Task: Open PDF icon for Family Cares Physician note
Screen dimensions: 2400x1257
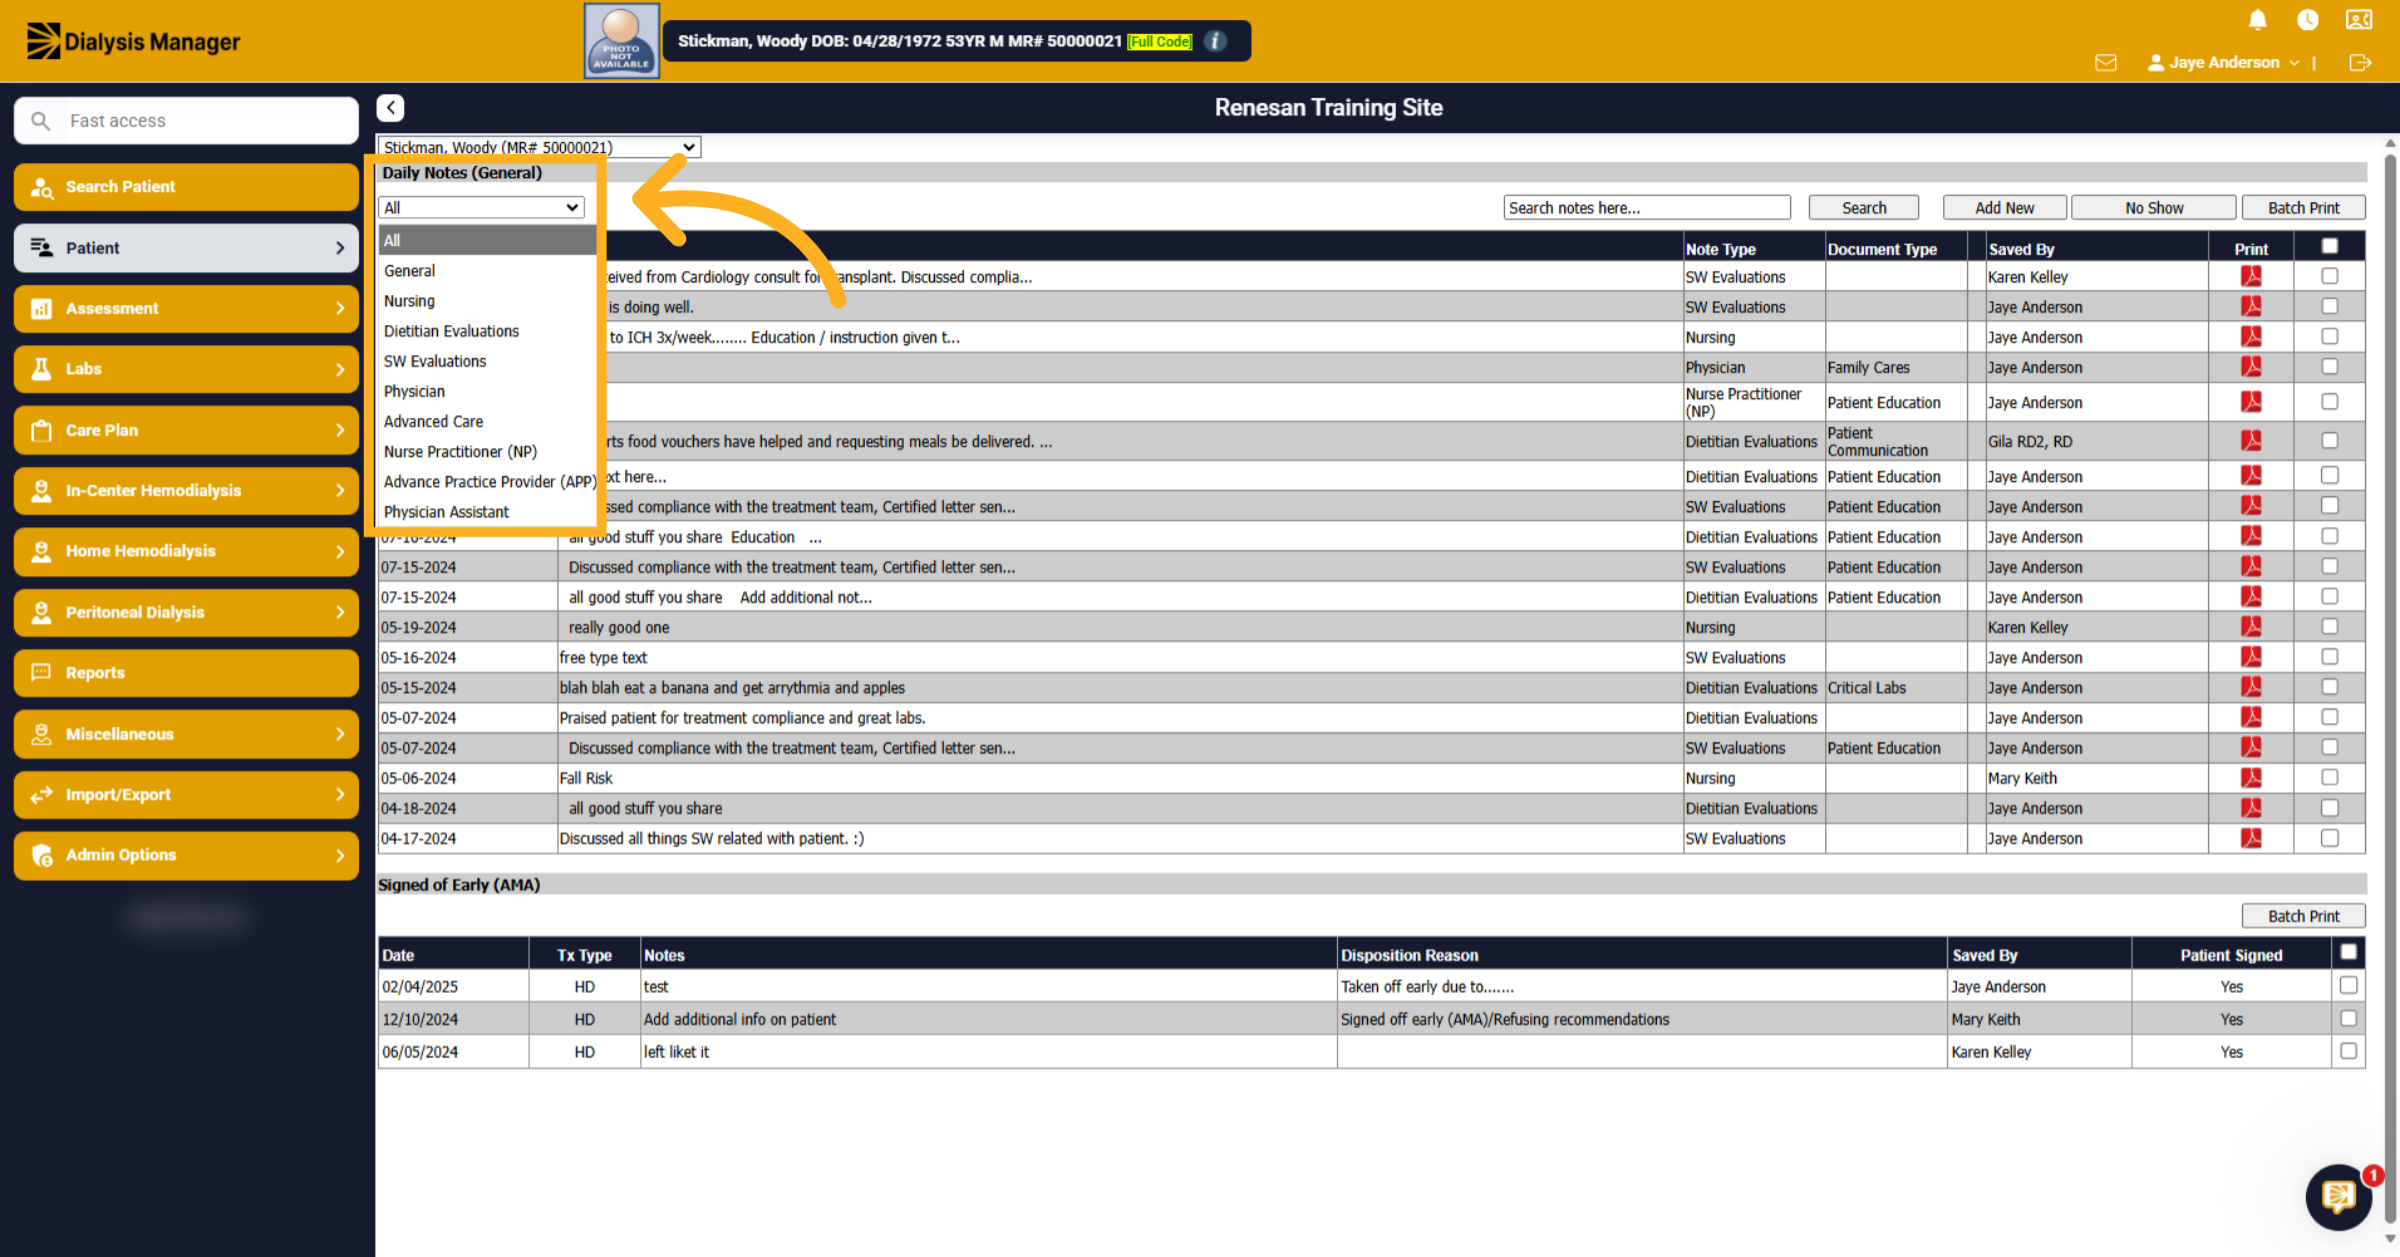Action: (x=2251, y=367)
